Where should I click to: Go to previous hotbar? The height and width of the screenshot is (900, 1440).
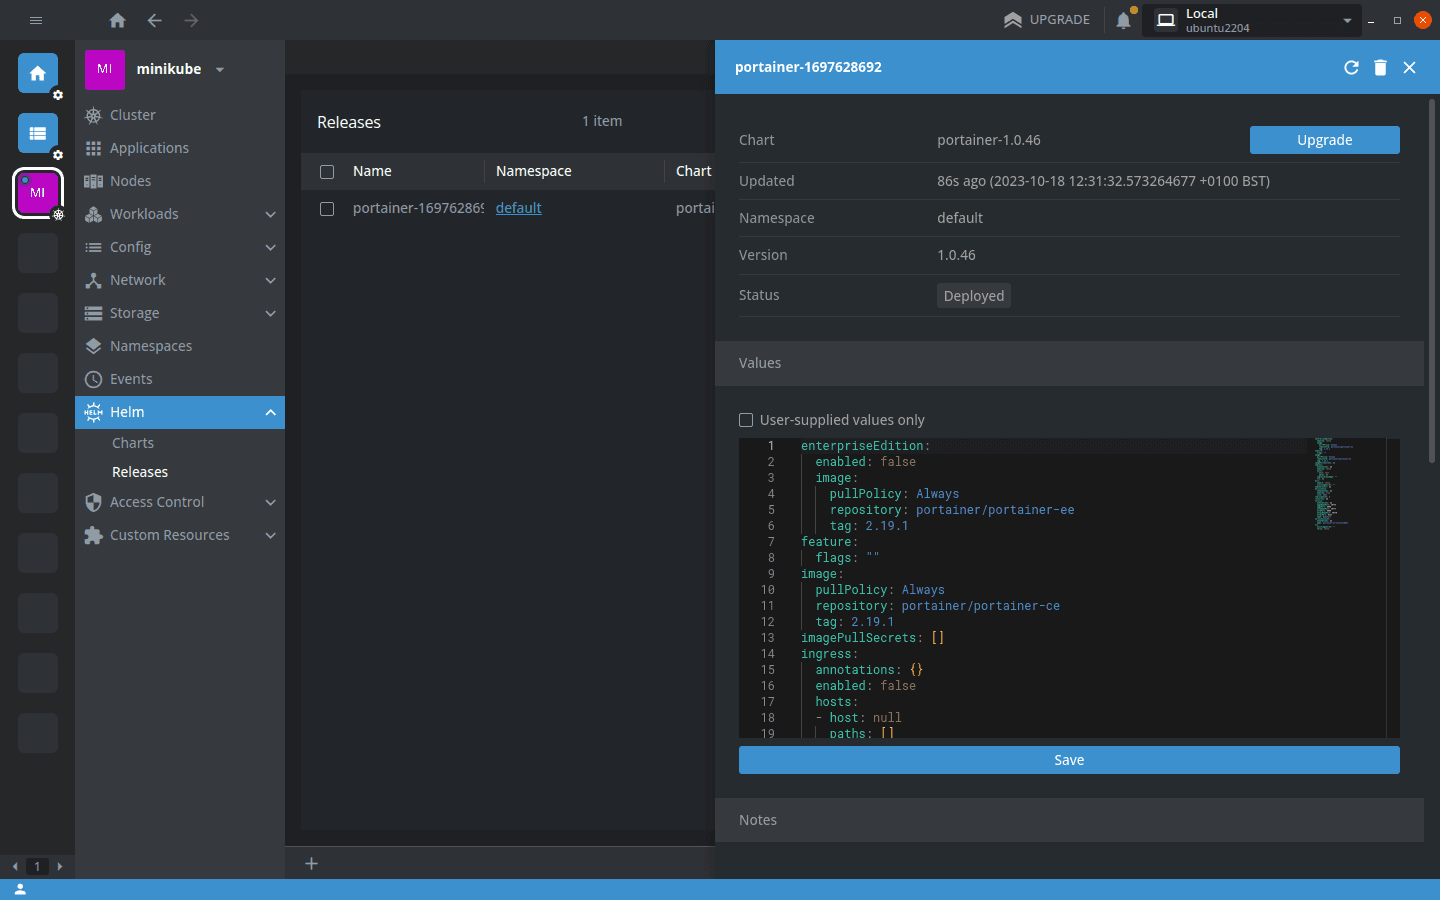[15, 866]
